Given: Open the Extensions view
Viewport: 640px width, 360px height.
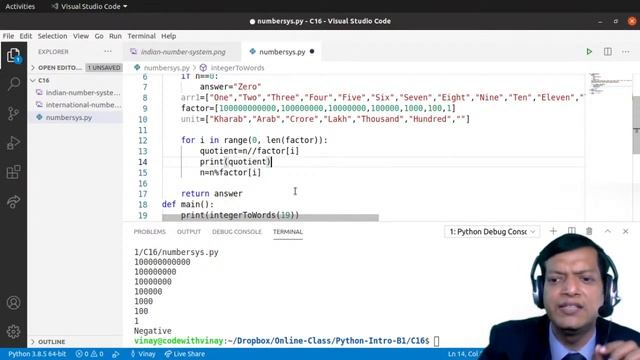Looking at the screenshot, I should [x=13, y=172].
